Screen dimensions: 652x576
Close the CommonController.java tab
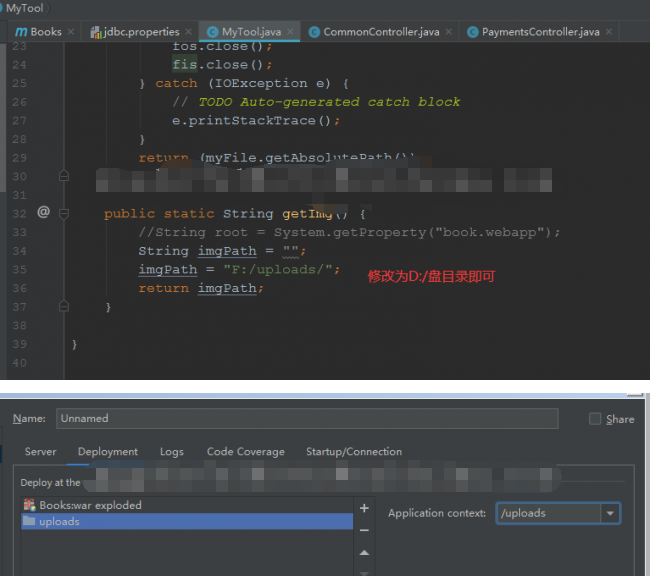click(449, 32)
